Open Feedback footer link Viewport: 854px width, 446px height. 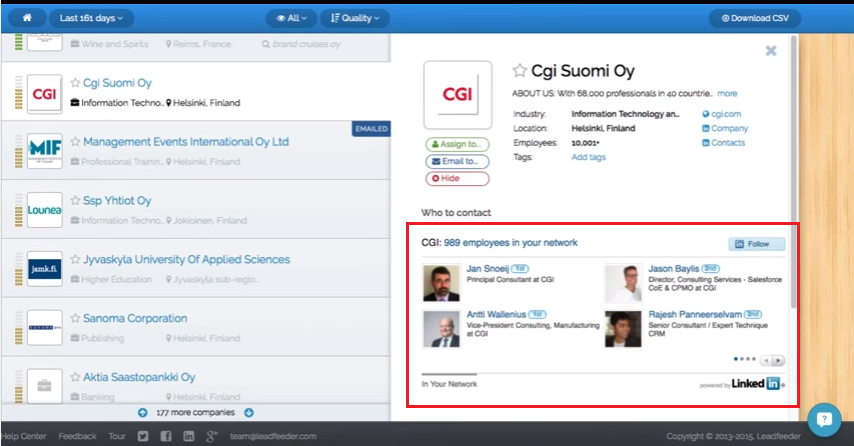(x=77, y=436)
